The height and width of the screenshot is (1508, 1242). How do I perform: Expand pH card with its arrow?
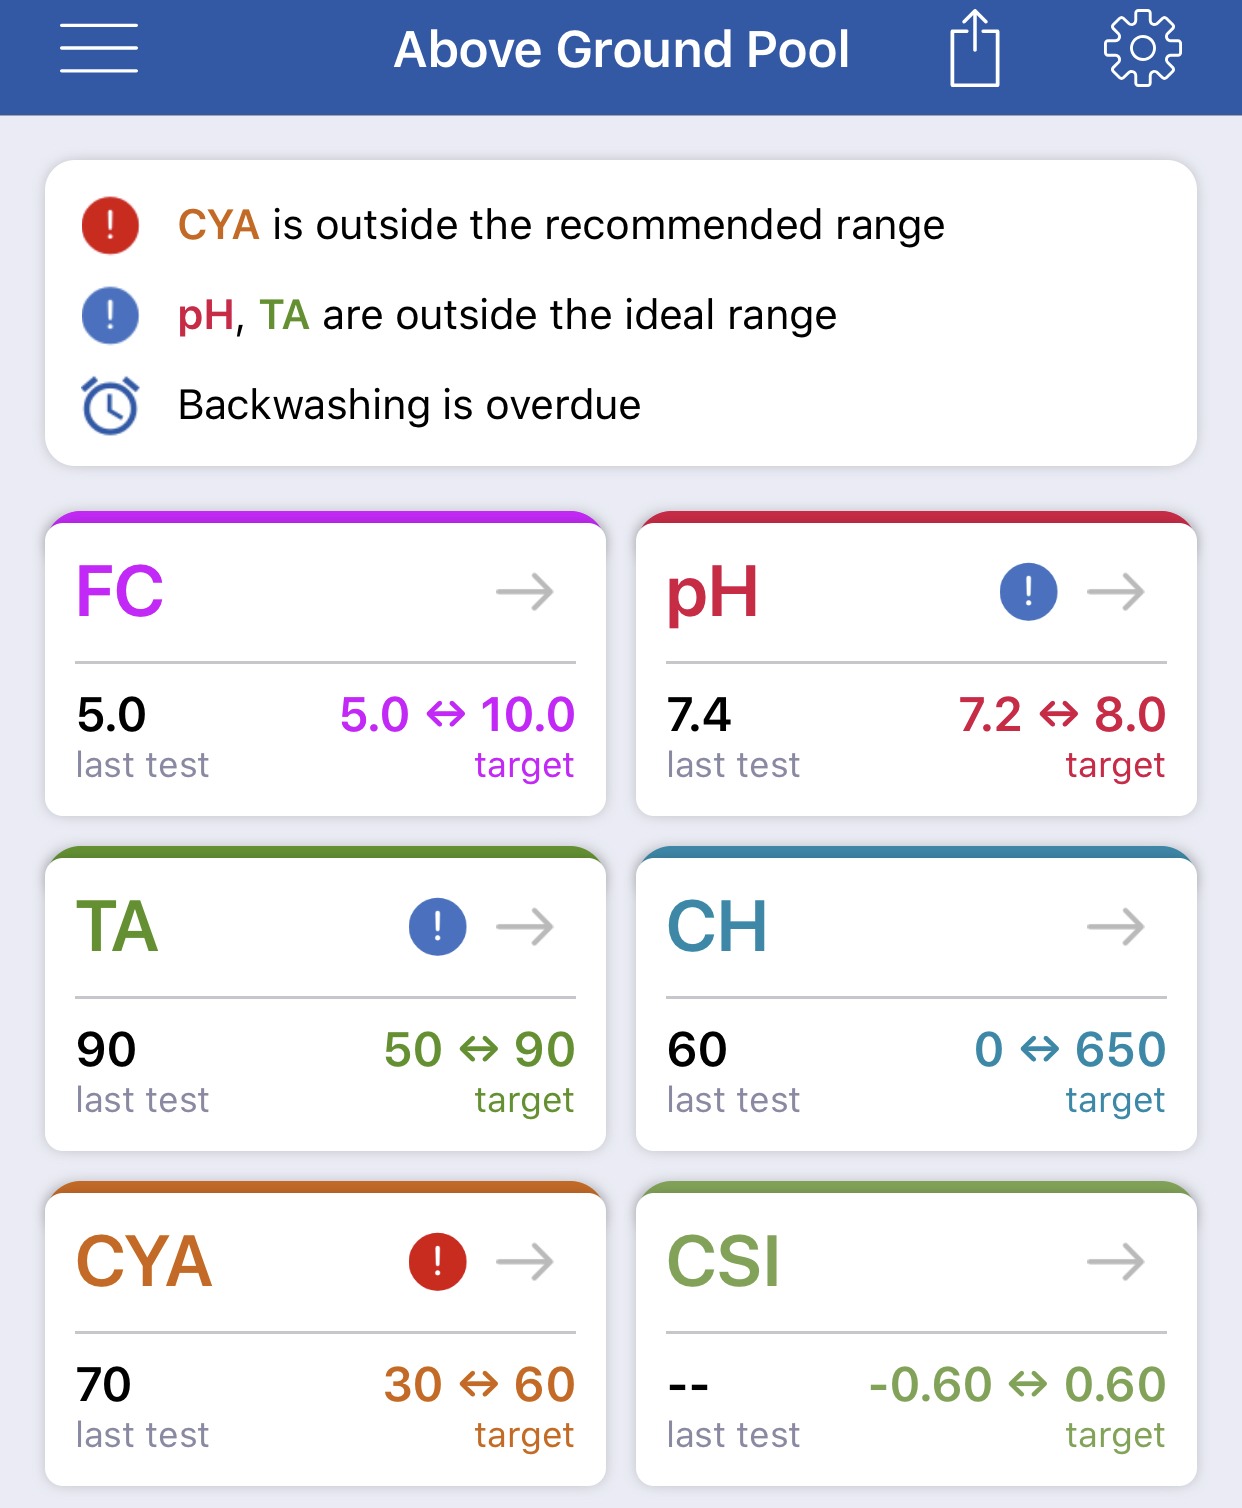1116,591
